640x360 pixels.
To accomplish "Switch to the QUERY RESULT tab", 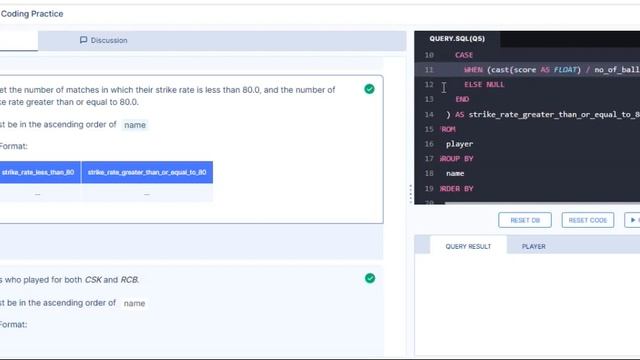I will (x=468, y=247).
